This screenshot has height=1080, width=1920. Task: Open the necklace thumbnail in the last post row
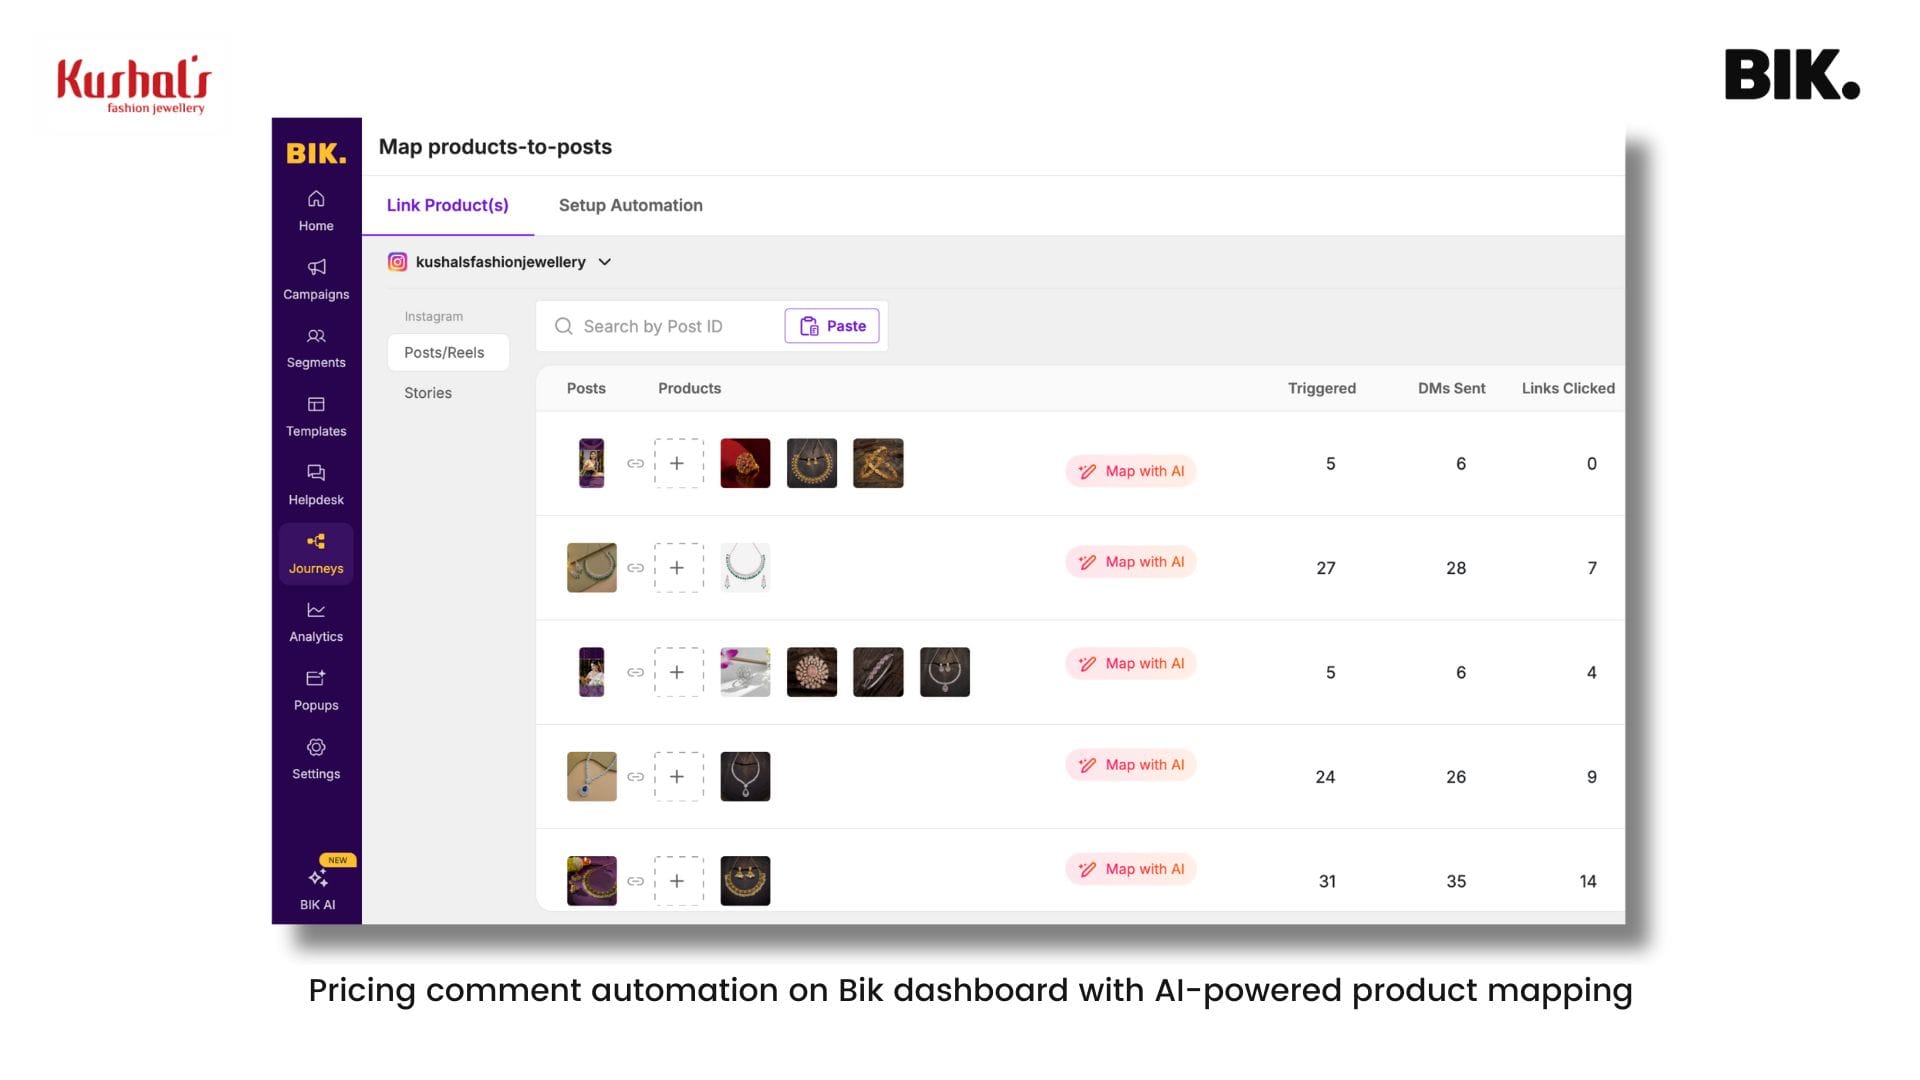pyautogui.click(x=744, y=880)
